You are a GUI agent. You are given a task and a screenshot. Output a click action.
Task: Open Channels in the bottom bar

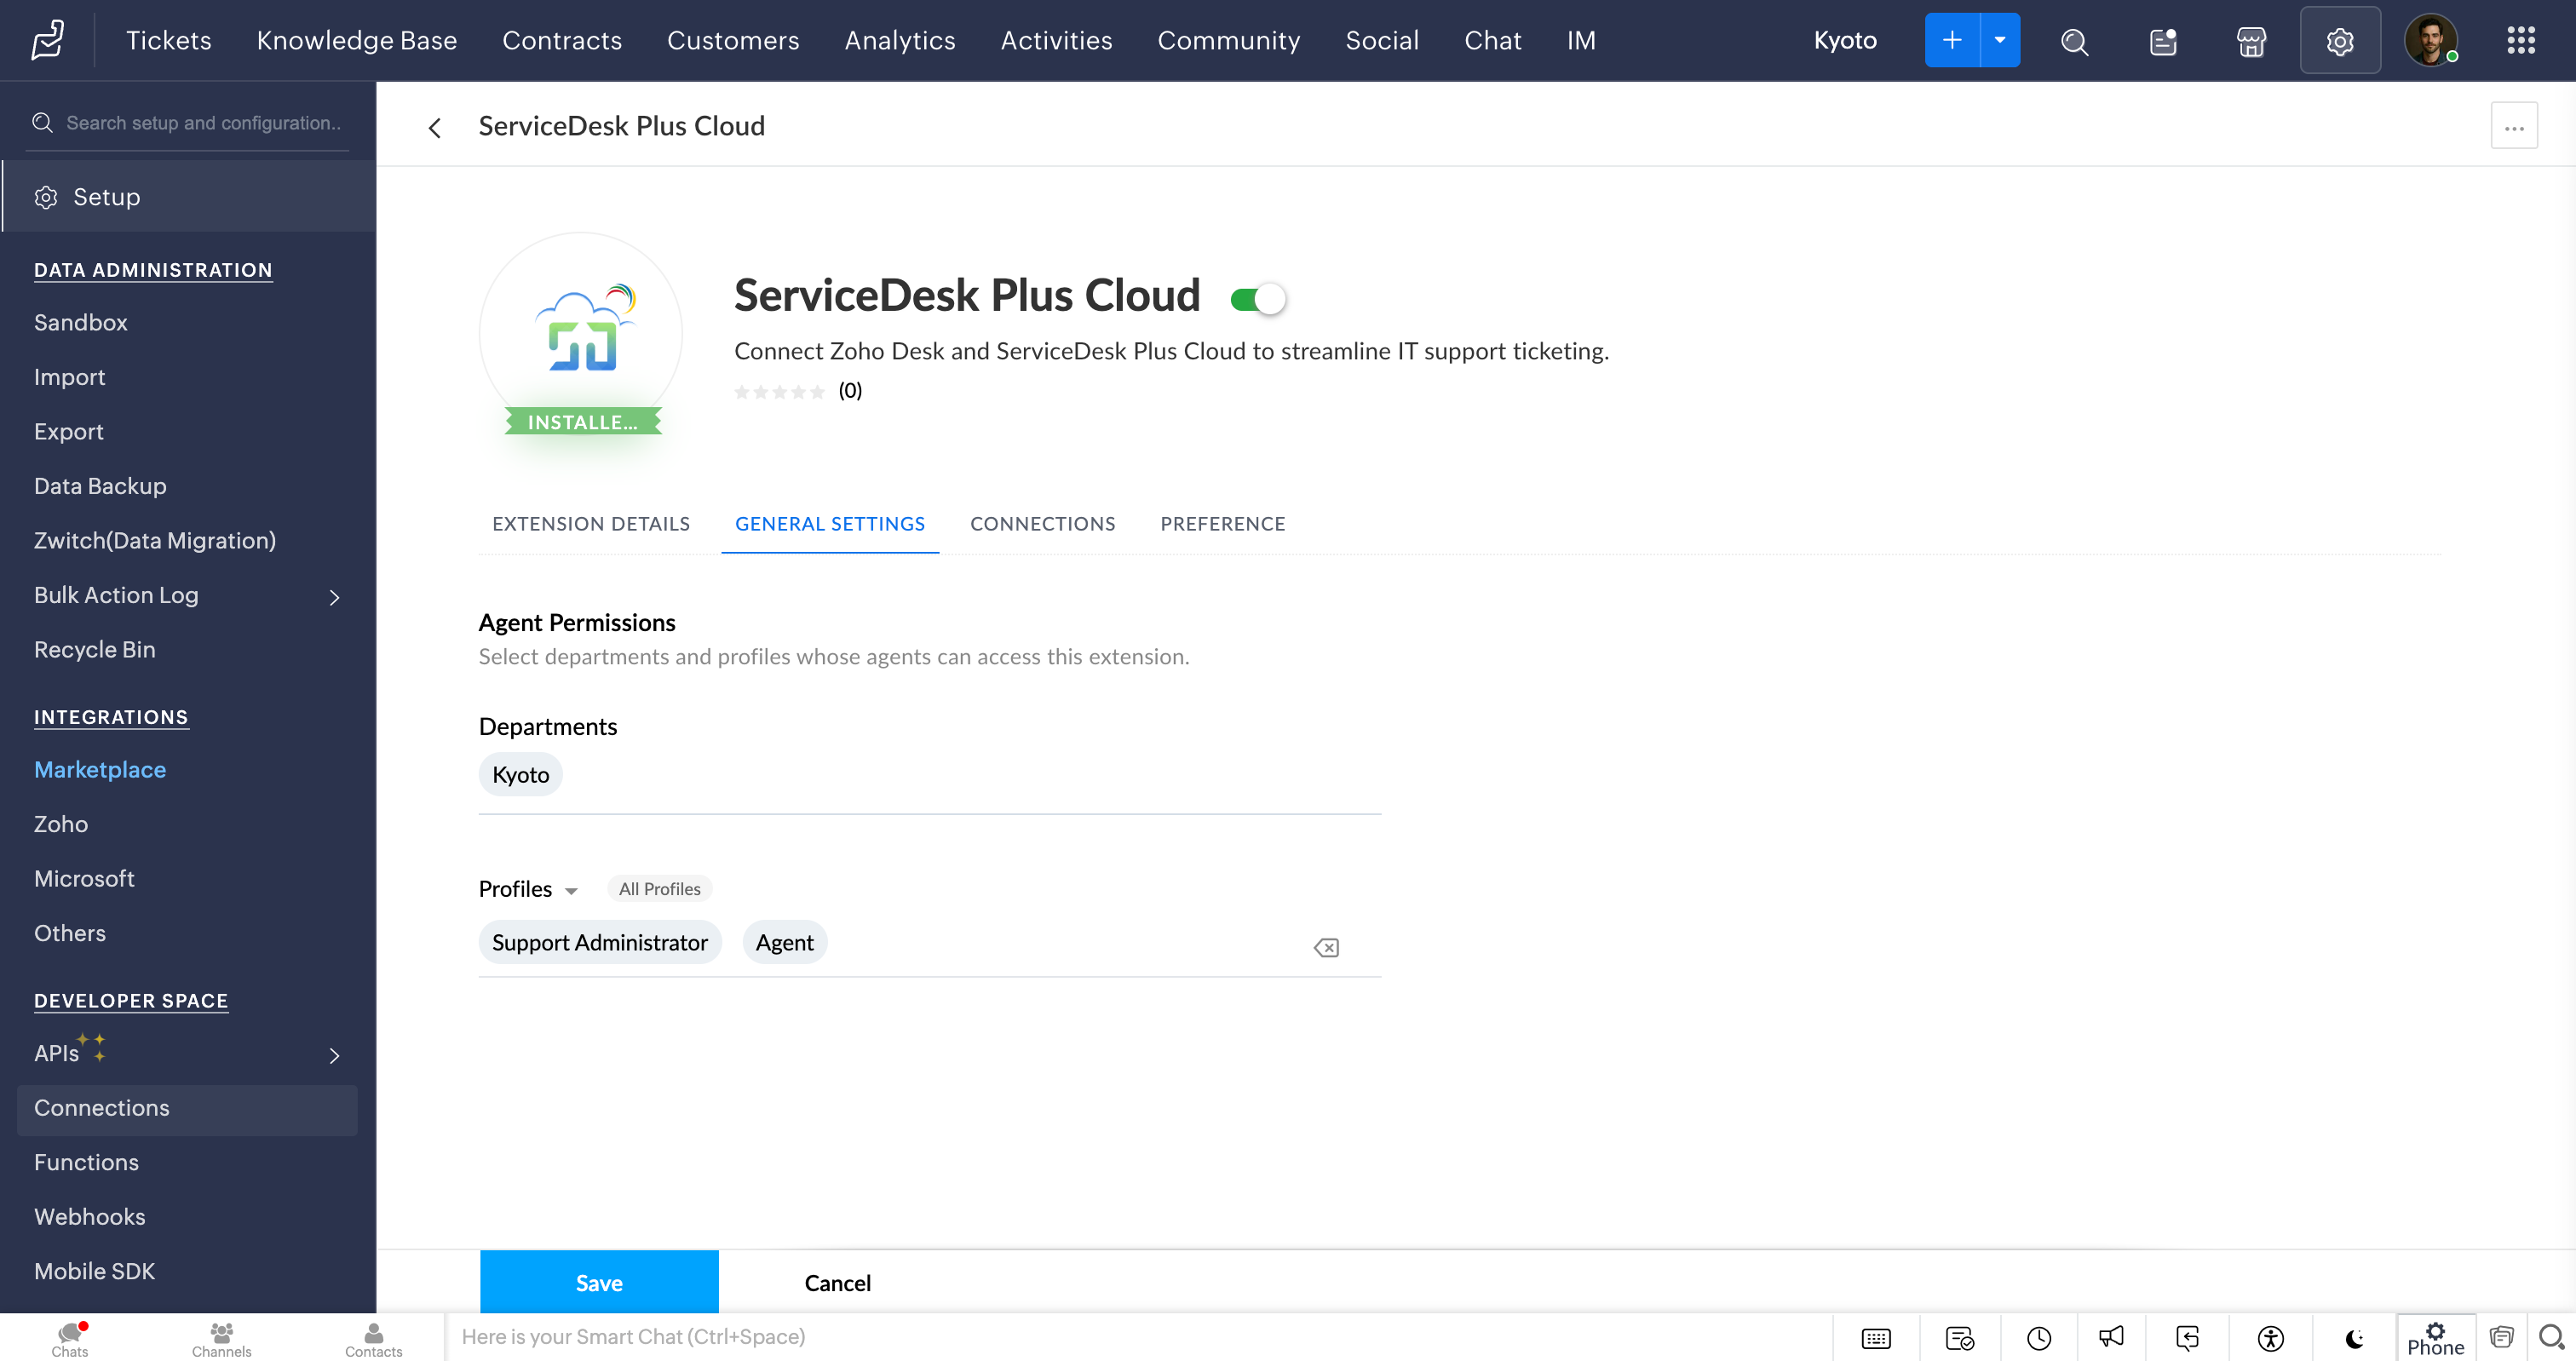point(222,1339)
